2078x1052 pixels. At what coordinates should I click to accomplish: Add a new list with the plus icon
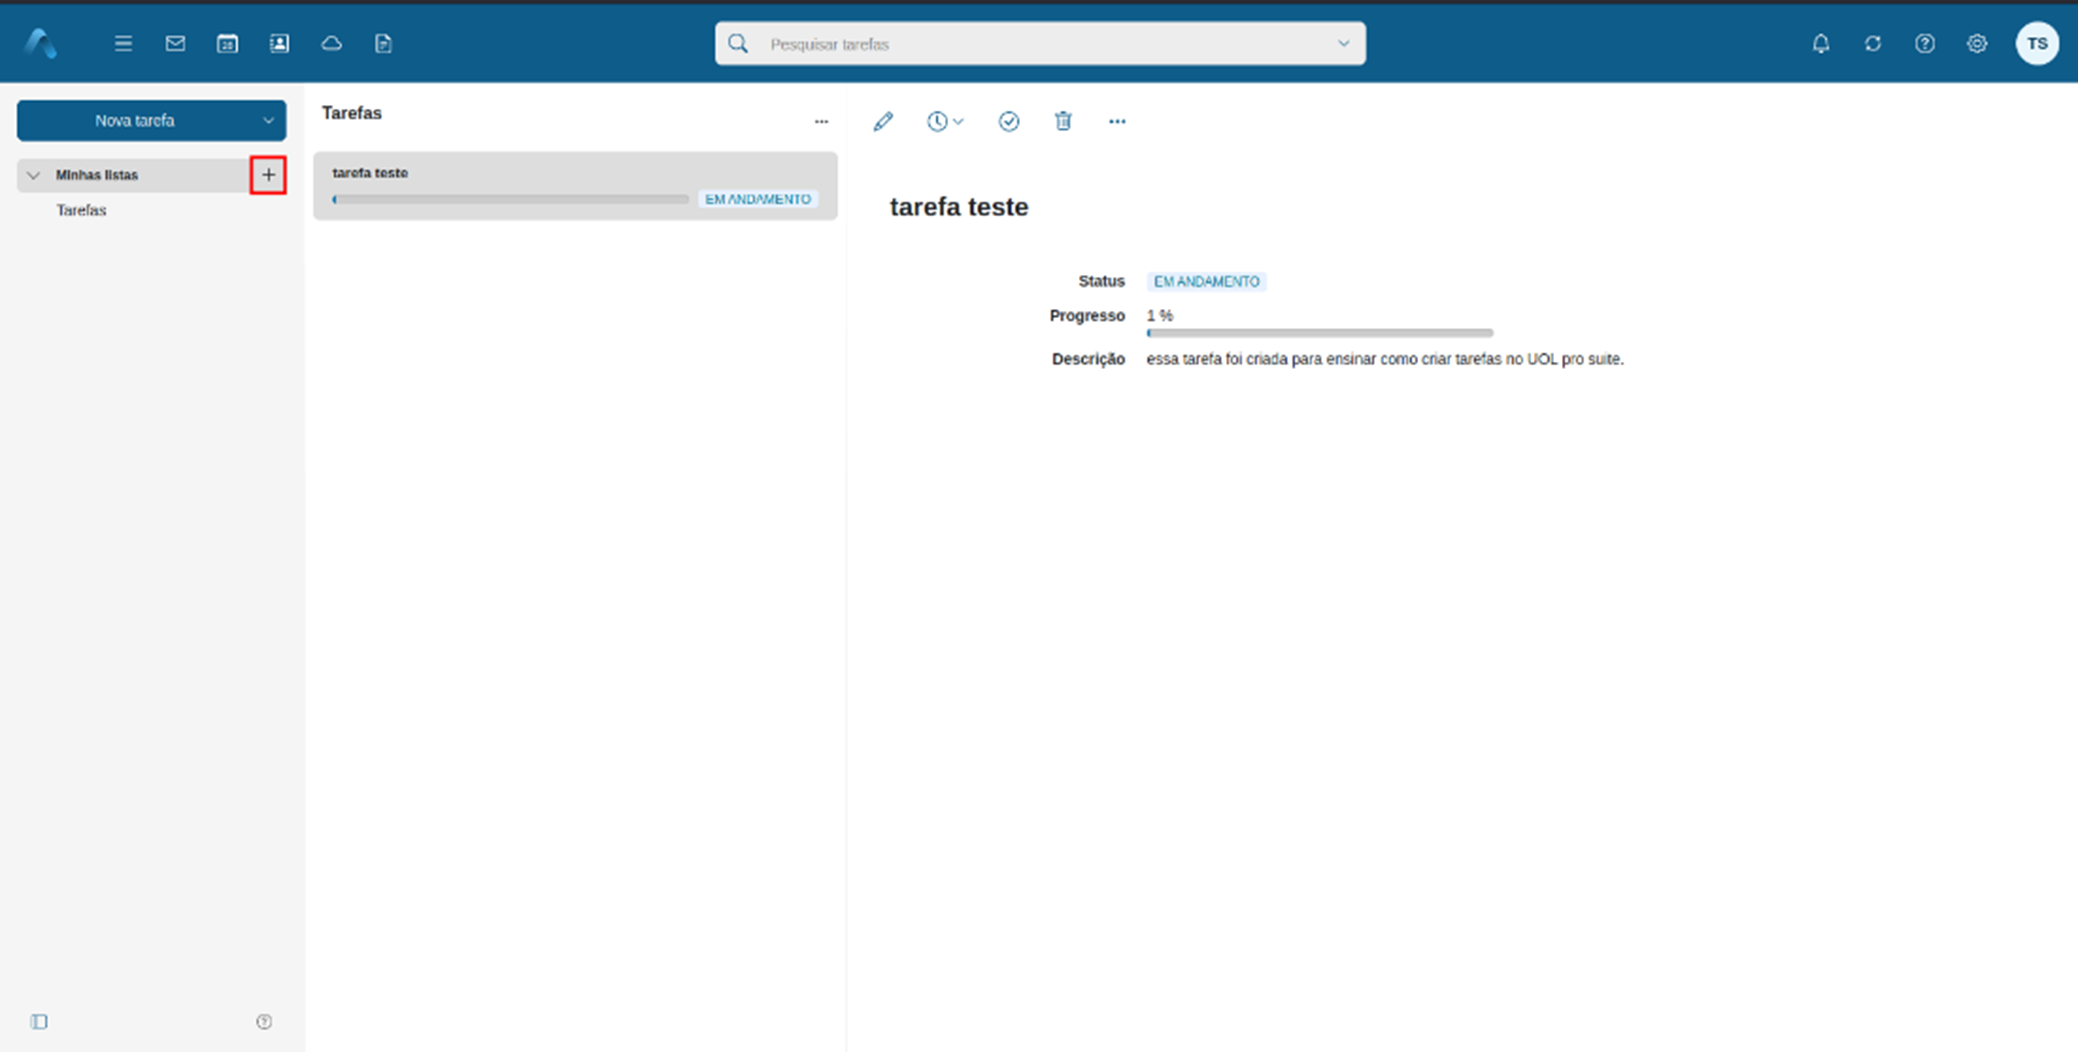pos(268,175)
